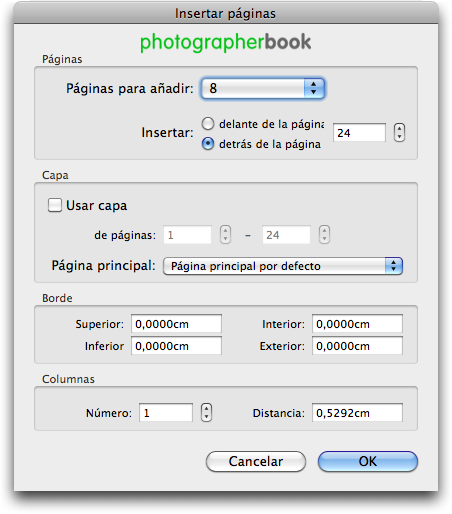This screenshot has width=452, height=514.
Task: Click the Exterior border field
Action: tap(357, 346)
